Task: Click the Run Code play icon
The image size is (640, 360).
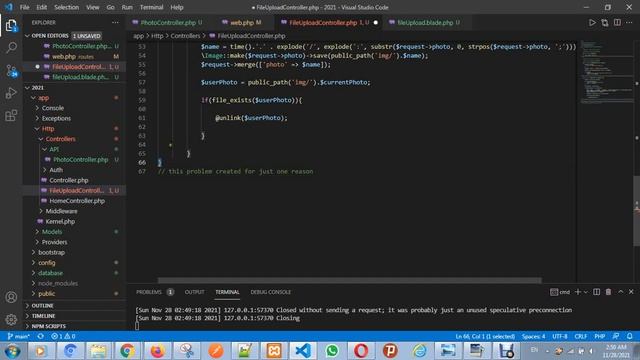Action: pyautogui.click(x=592, y=22)
